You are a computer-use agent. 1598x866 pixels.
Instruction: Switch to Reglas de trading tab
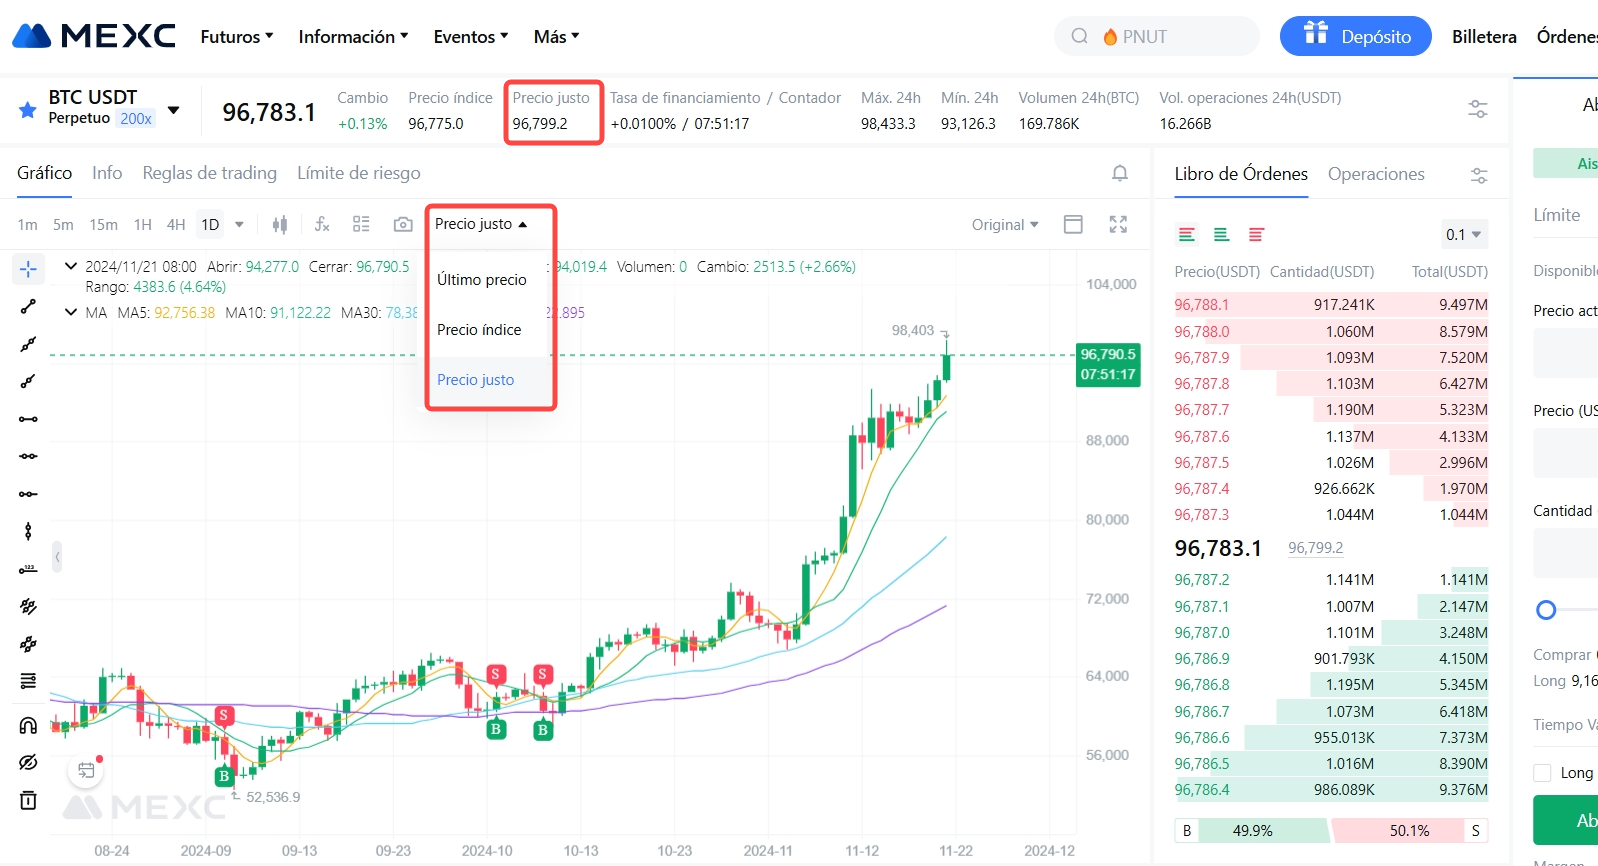pos(209,173)
